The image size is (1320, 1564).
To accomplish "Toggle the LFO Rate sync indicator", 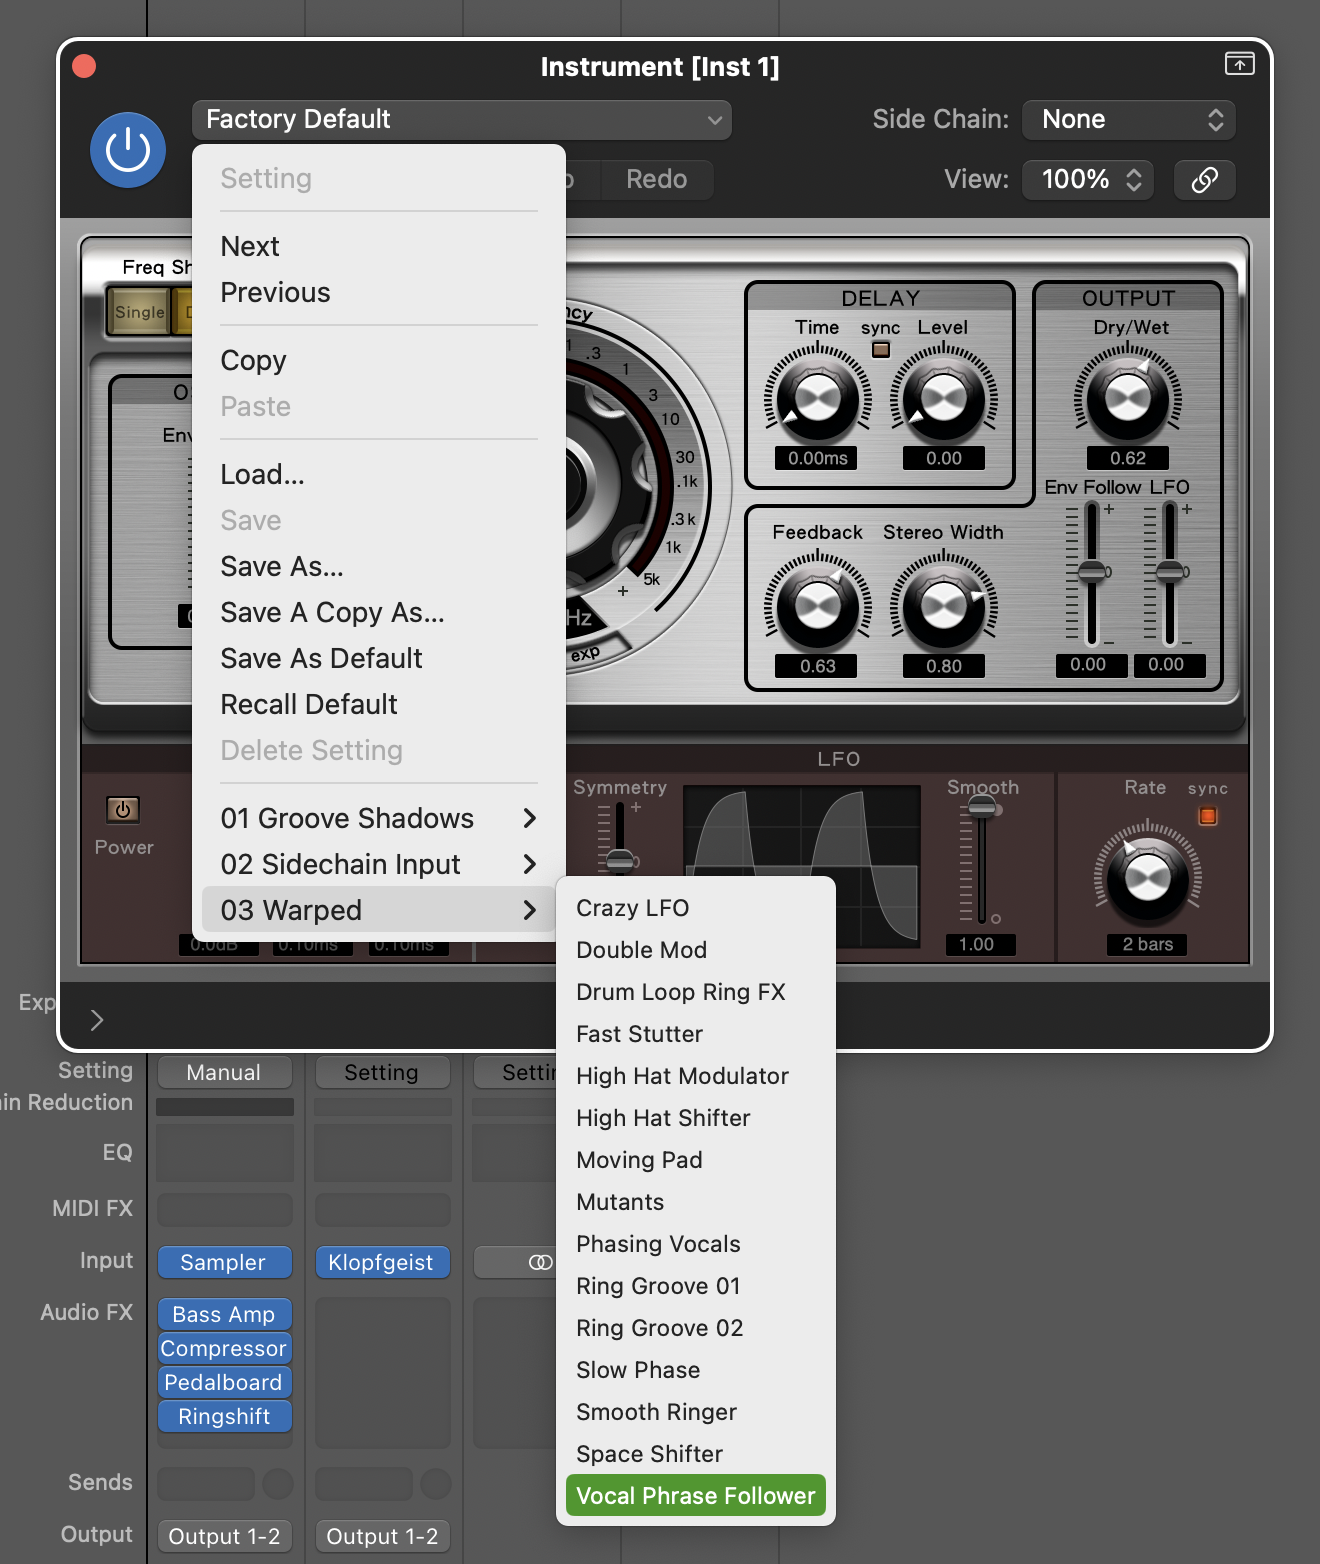I will coord(1208,816).
